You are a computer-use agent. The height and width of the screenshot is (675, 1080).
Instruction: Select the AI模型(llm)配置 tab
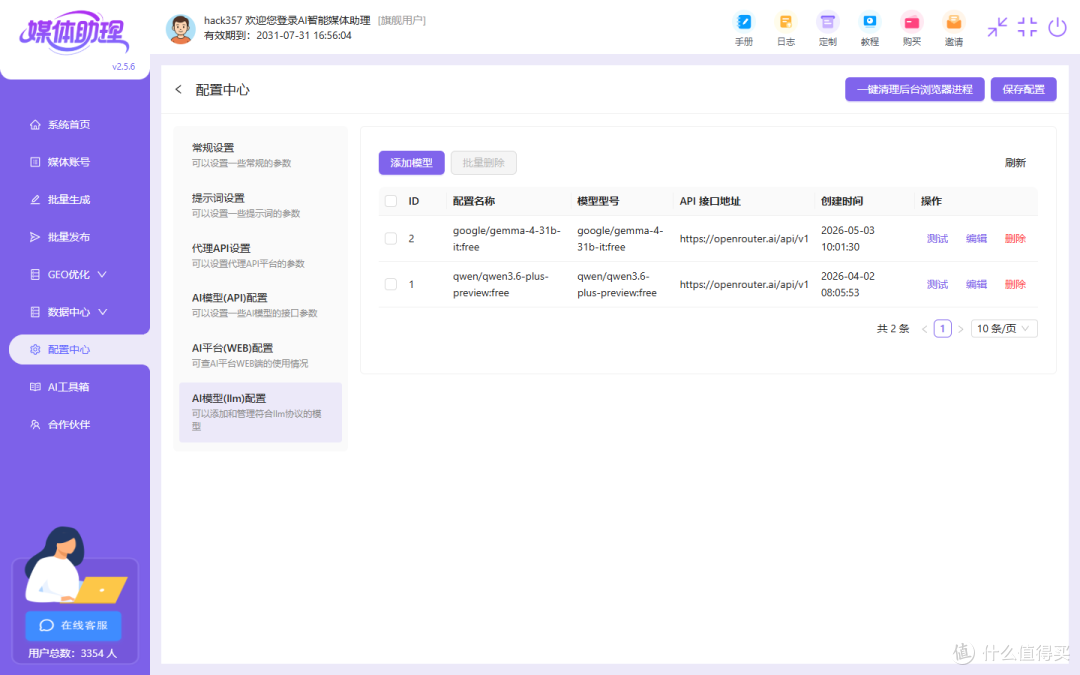click(x=260, y=412)
